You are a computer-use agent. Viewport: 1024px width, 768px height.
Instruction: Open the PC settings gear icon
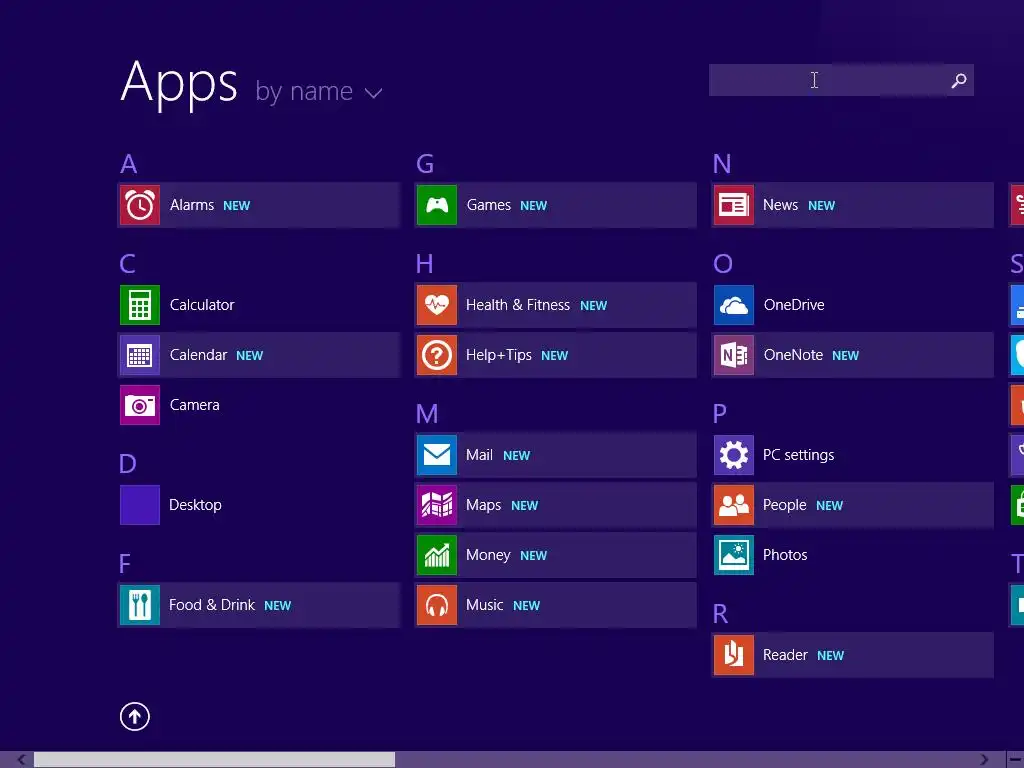(x=734, y=455)
